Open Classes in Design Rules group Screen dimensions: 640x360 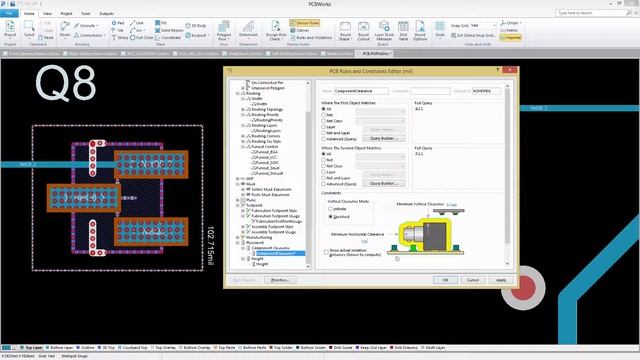pyautogui.click(x=300, y=30)
